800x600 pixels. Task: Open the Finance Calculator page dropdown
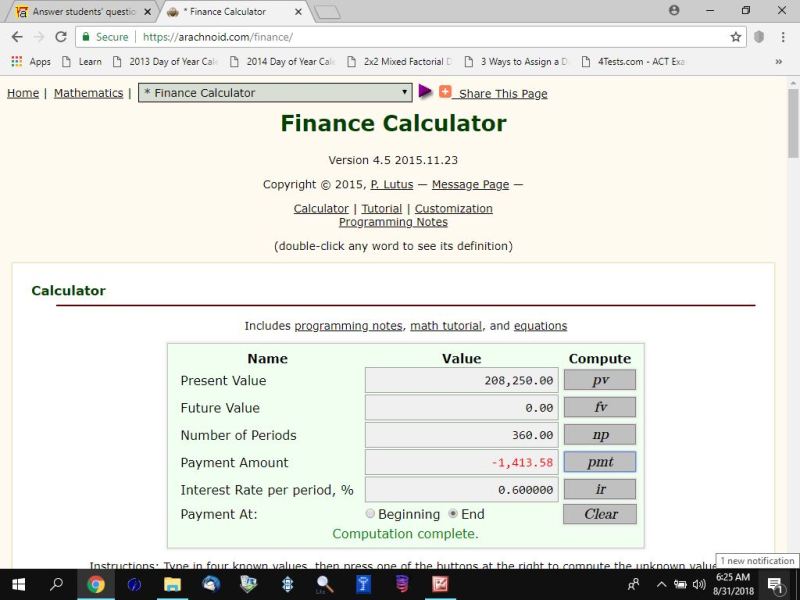[275, 93]
